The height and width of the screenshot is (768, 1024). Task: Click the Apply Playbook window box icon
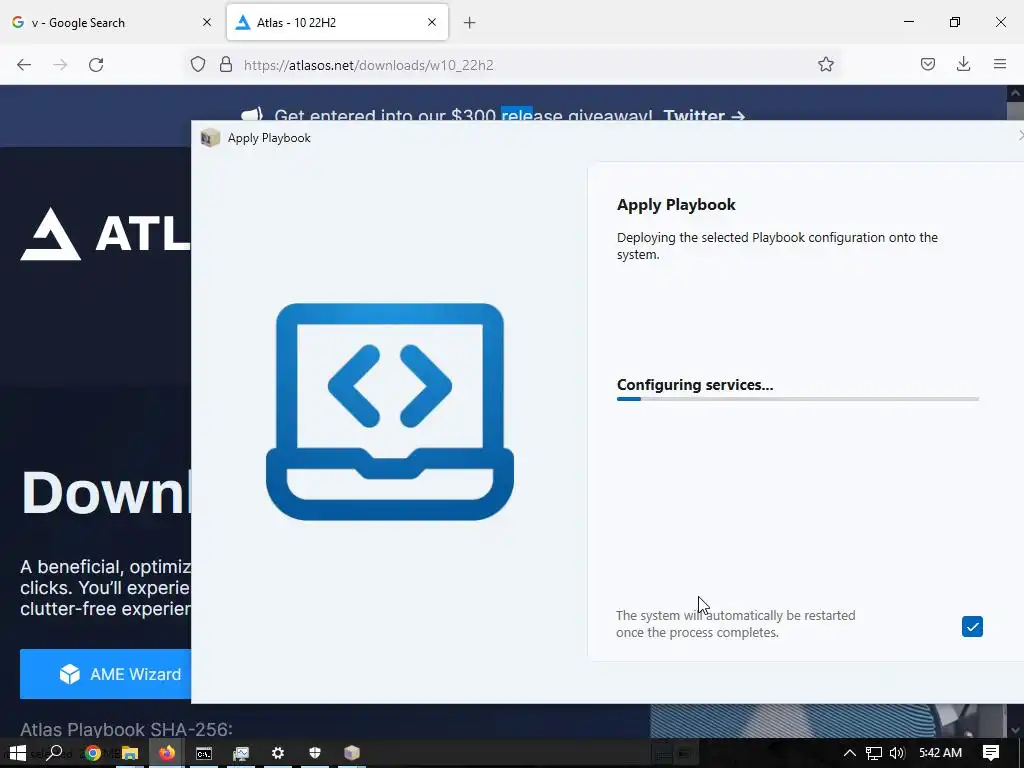tap(210, 138)
